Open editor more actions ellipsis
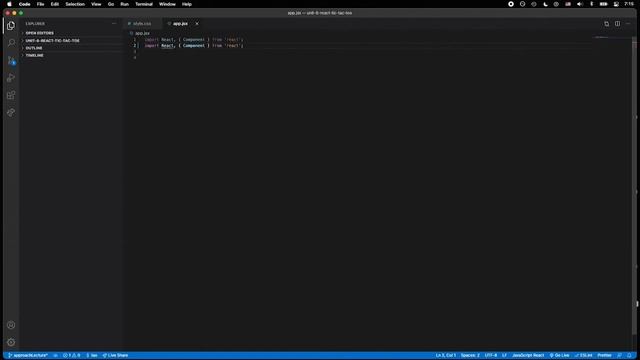 point(628,24)
